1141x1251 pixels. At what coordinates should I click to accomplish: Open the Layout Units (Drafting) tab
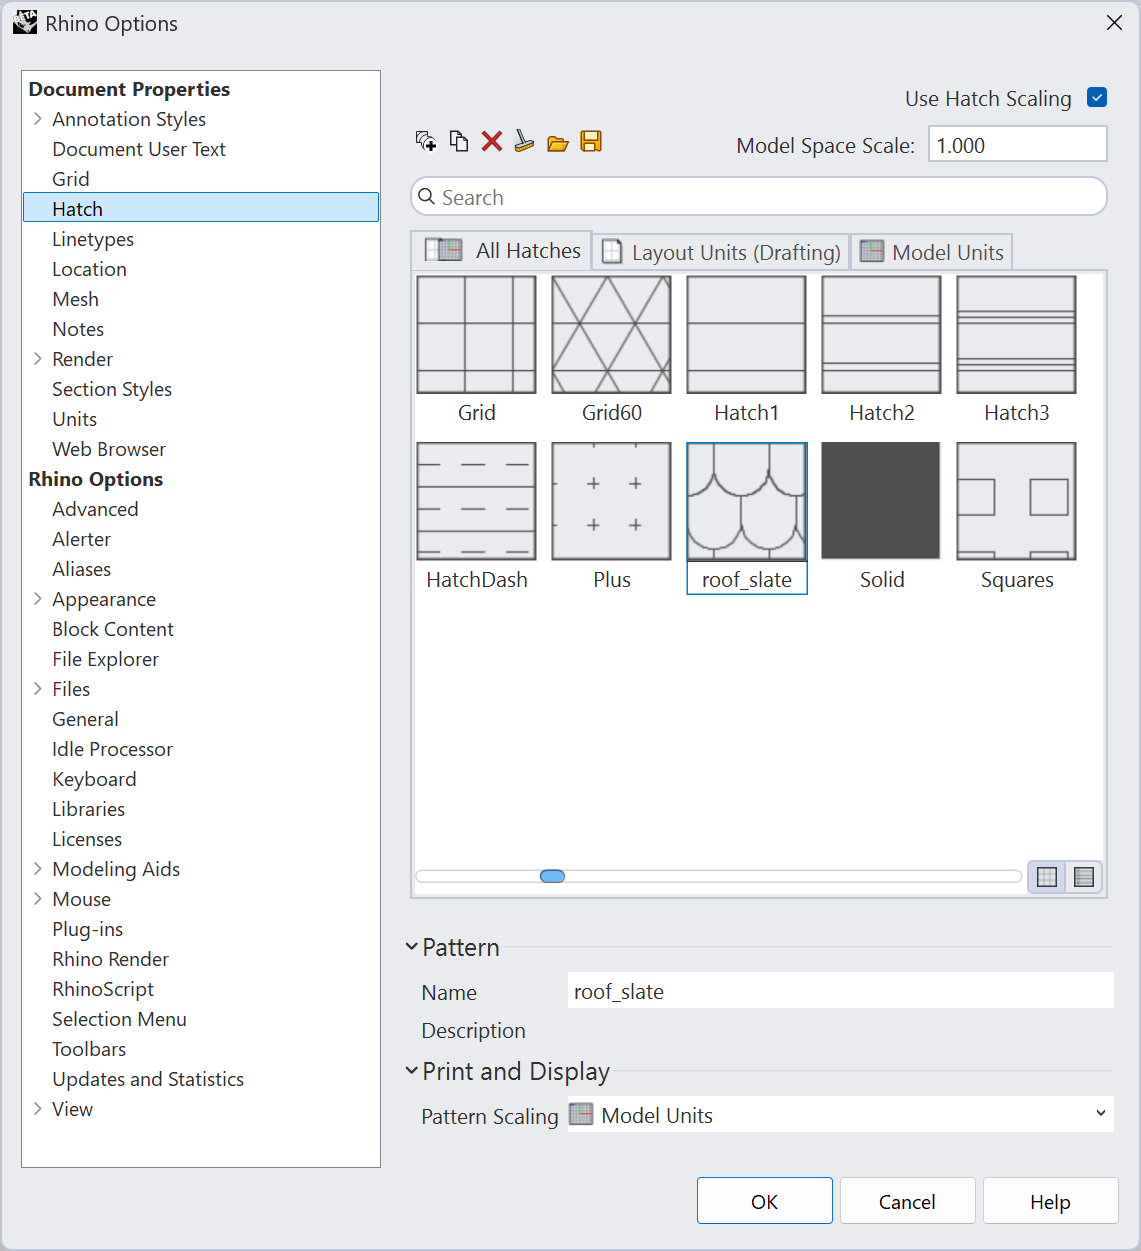pos(721,252)
